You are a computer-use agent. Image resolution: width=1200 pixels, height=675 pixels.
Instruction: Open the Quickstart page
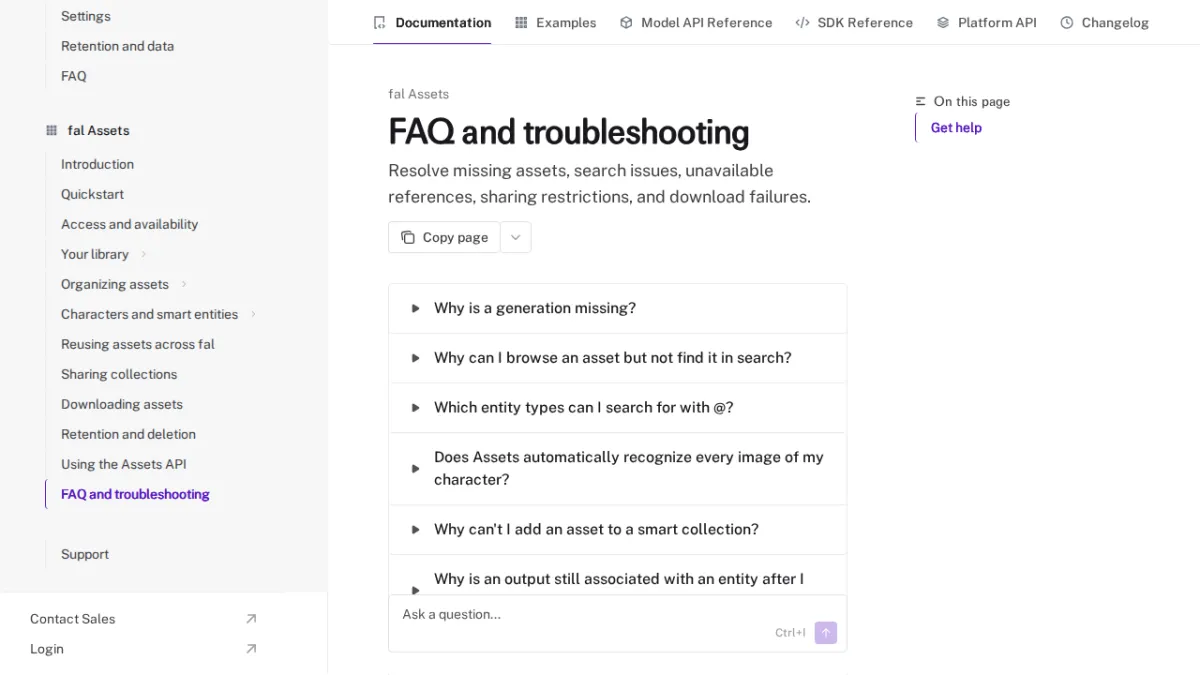pos(92,194)
